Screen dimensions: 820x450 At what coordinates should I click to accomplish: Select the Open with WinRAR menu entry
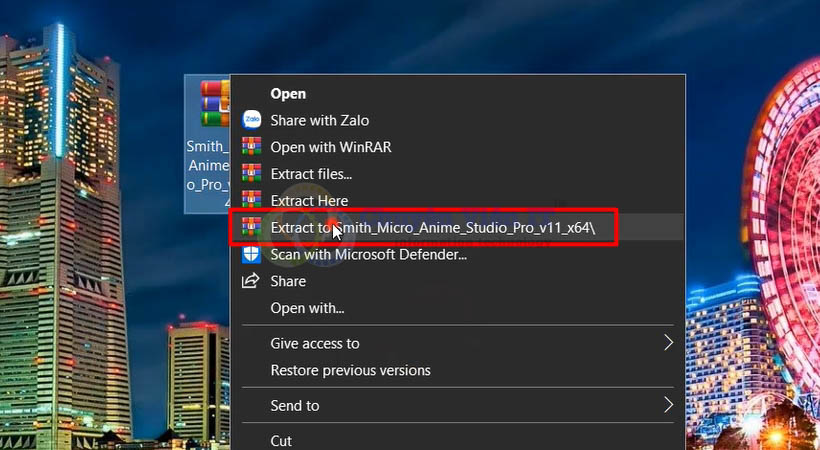coord(330,147)
